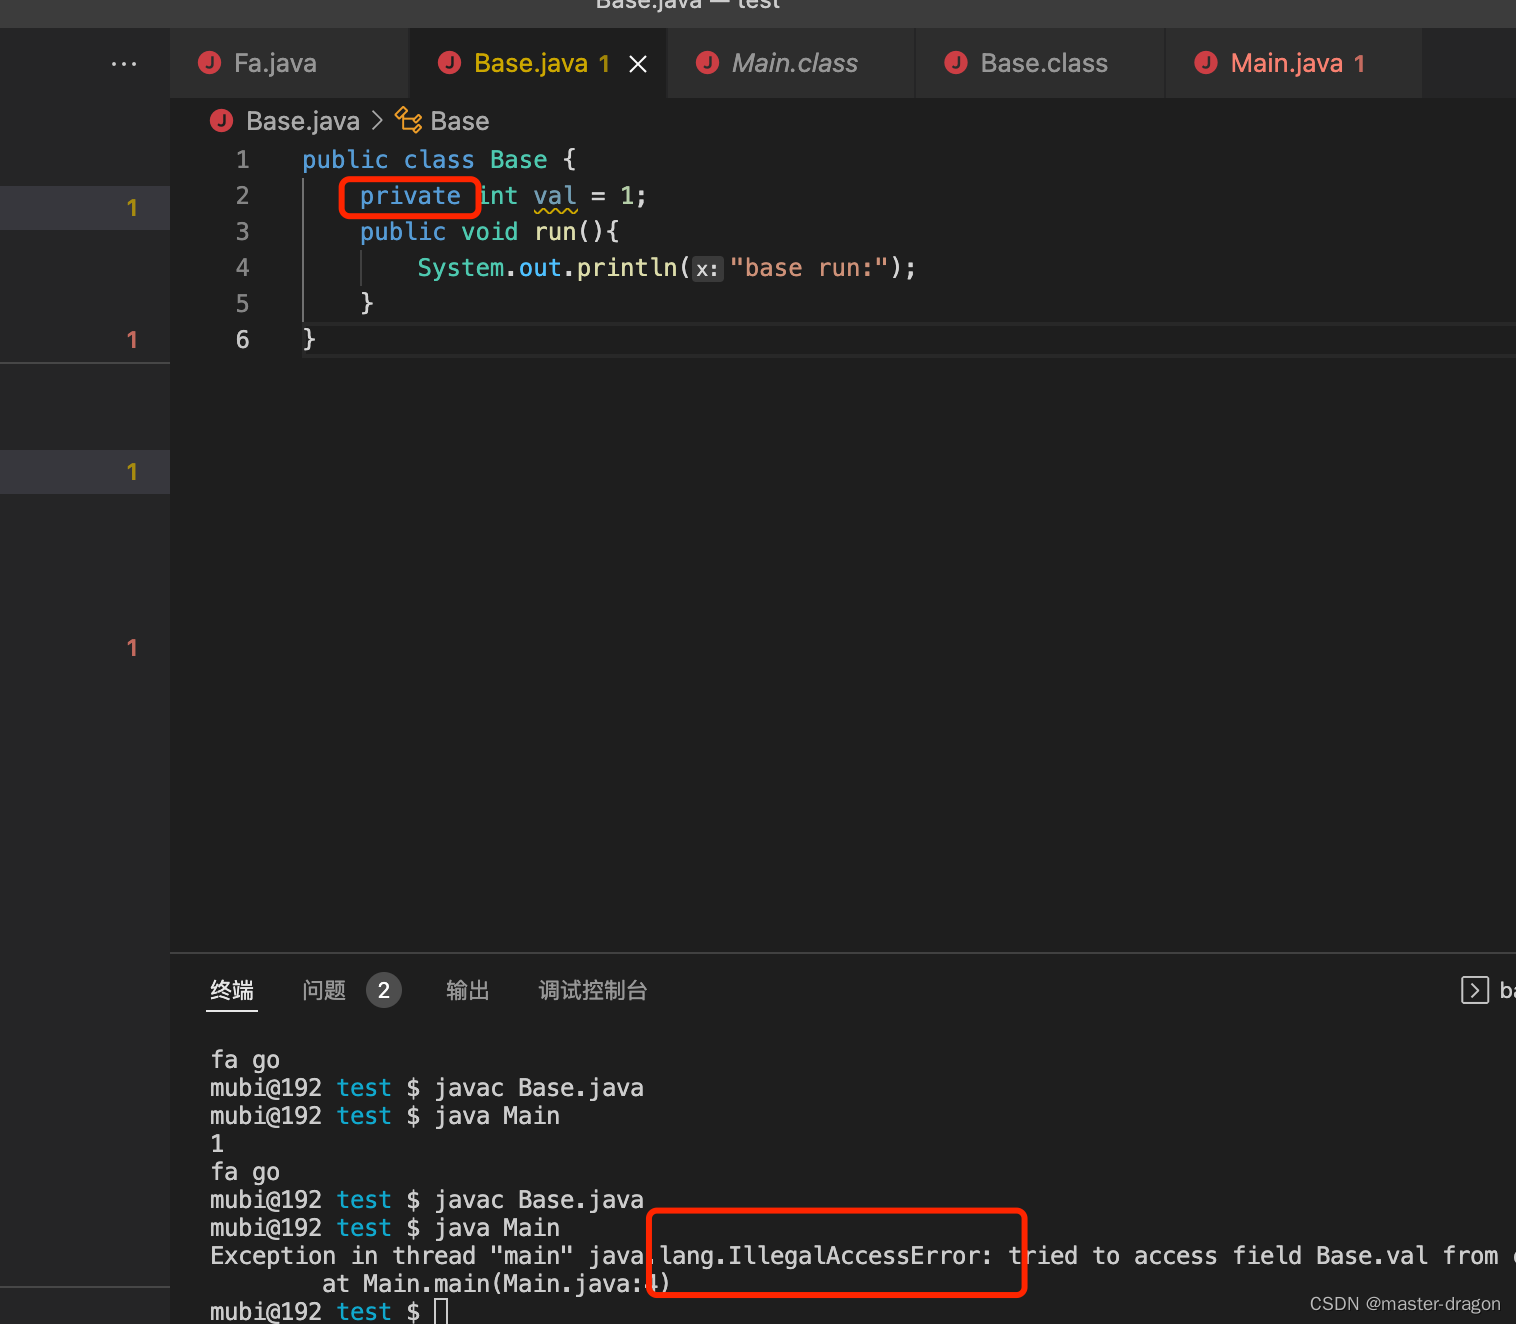This screenshot has height=1324, width=1516.
Task: Select Base.java in the breadcrumb
Action: point(303,121)
